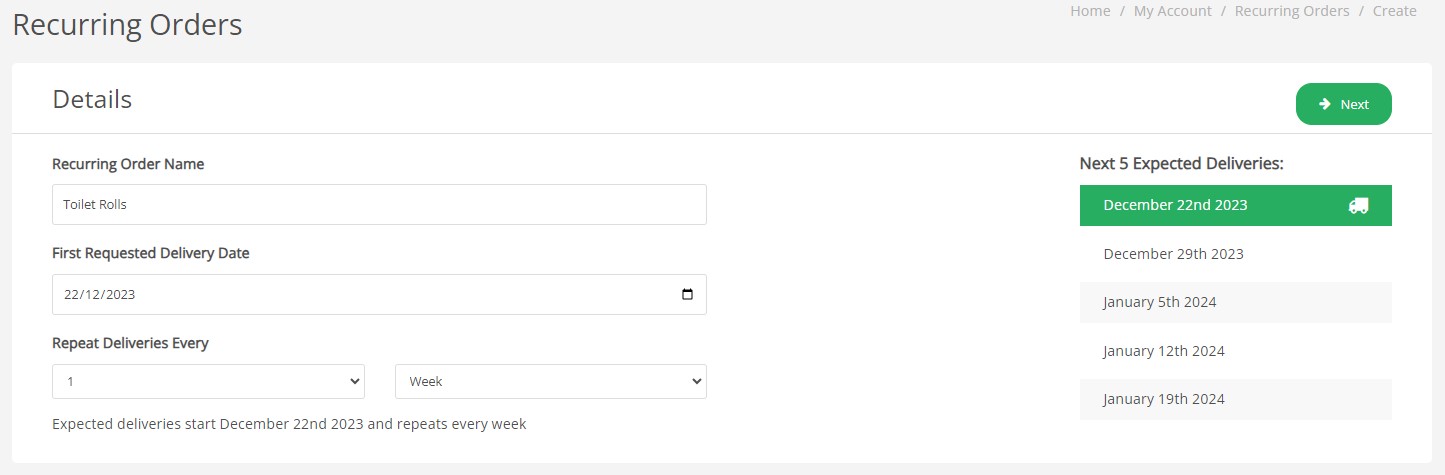Image resolution: width=1445 pixels, height=475 pixels.
Task: Select the January 19th 2024 delivery
Action: [x=1164, y=399]
